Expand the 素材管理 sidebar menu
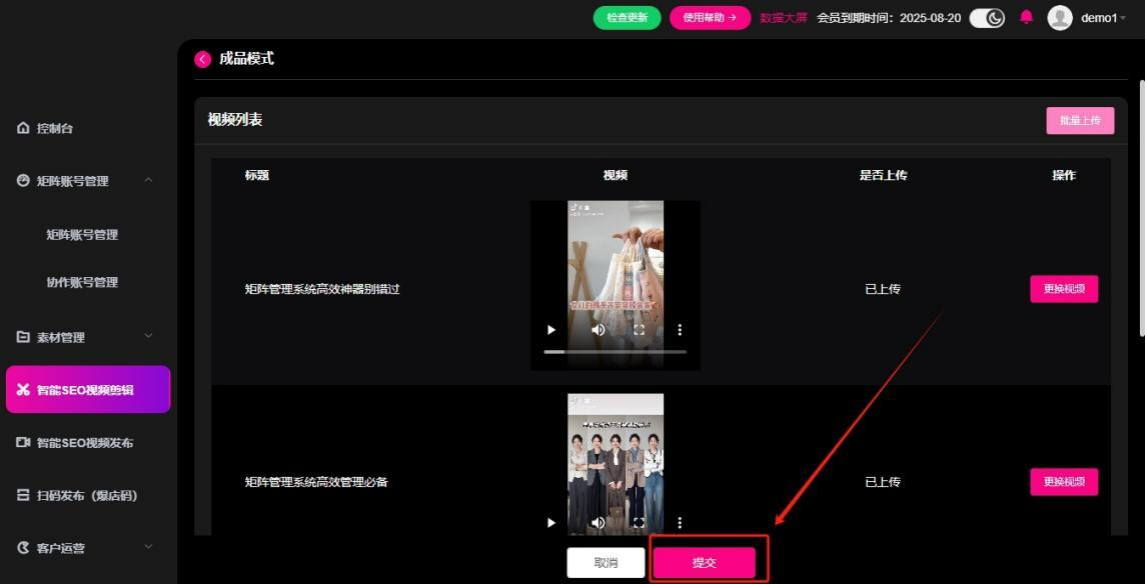The width and height of the screenshot is (1145, 584). tap(148, 337)
